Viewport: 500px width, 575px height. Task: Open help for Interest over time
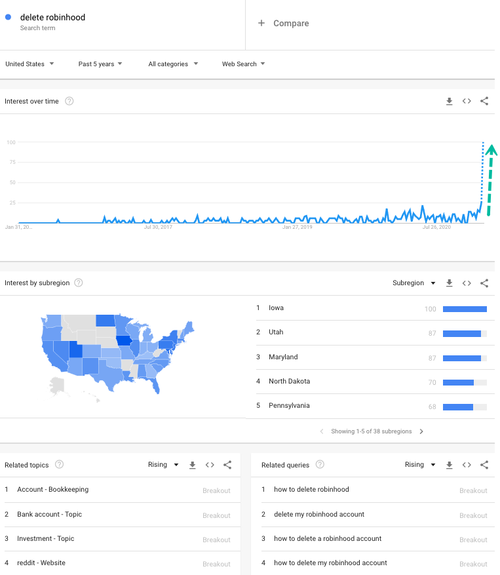[69, 101]
